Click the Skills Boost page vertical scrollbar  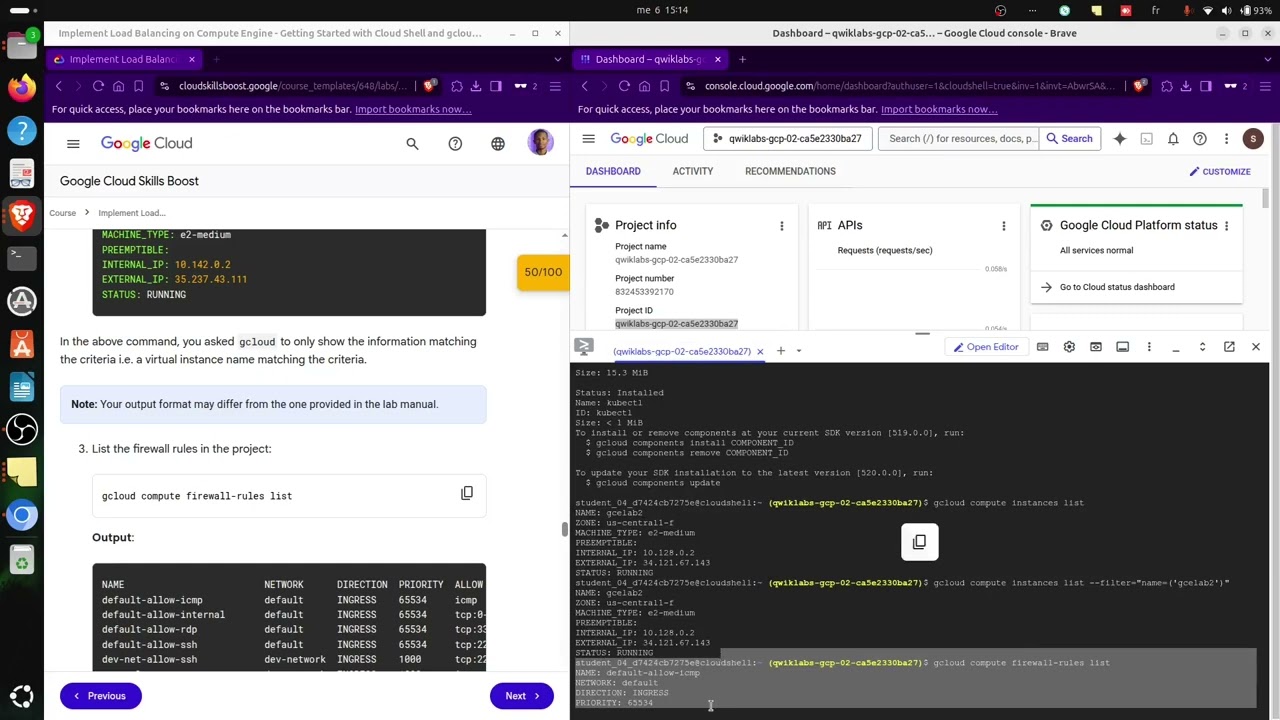click(563, 529)
